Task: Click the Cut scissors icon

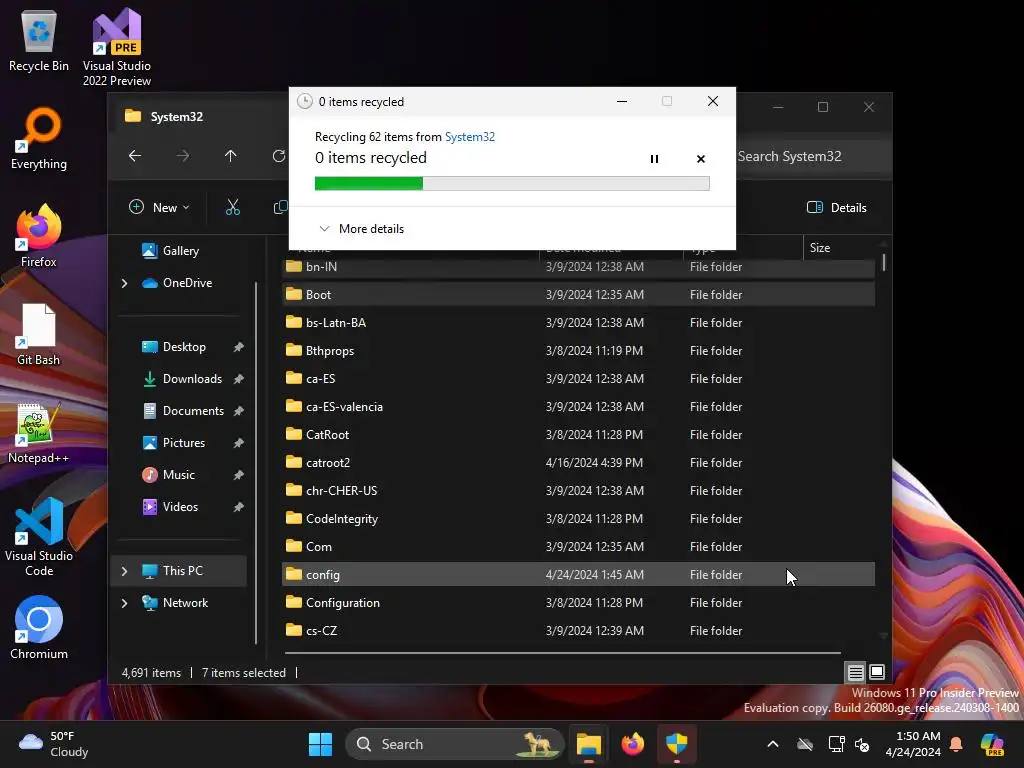Action: 232,208
